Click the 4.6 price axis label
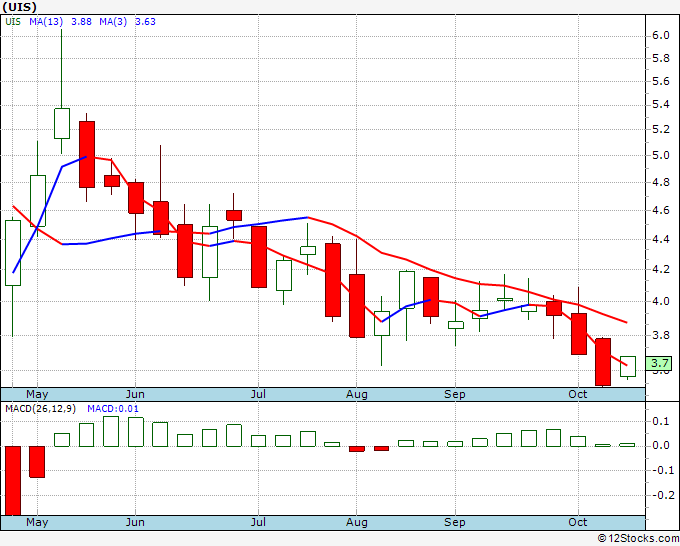Viewport: 680px width, 546px height. (x=660, y=211)
